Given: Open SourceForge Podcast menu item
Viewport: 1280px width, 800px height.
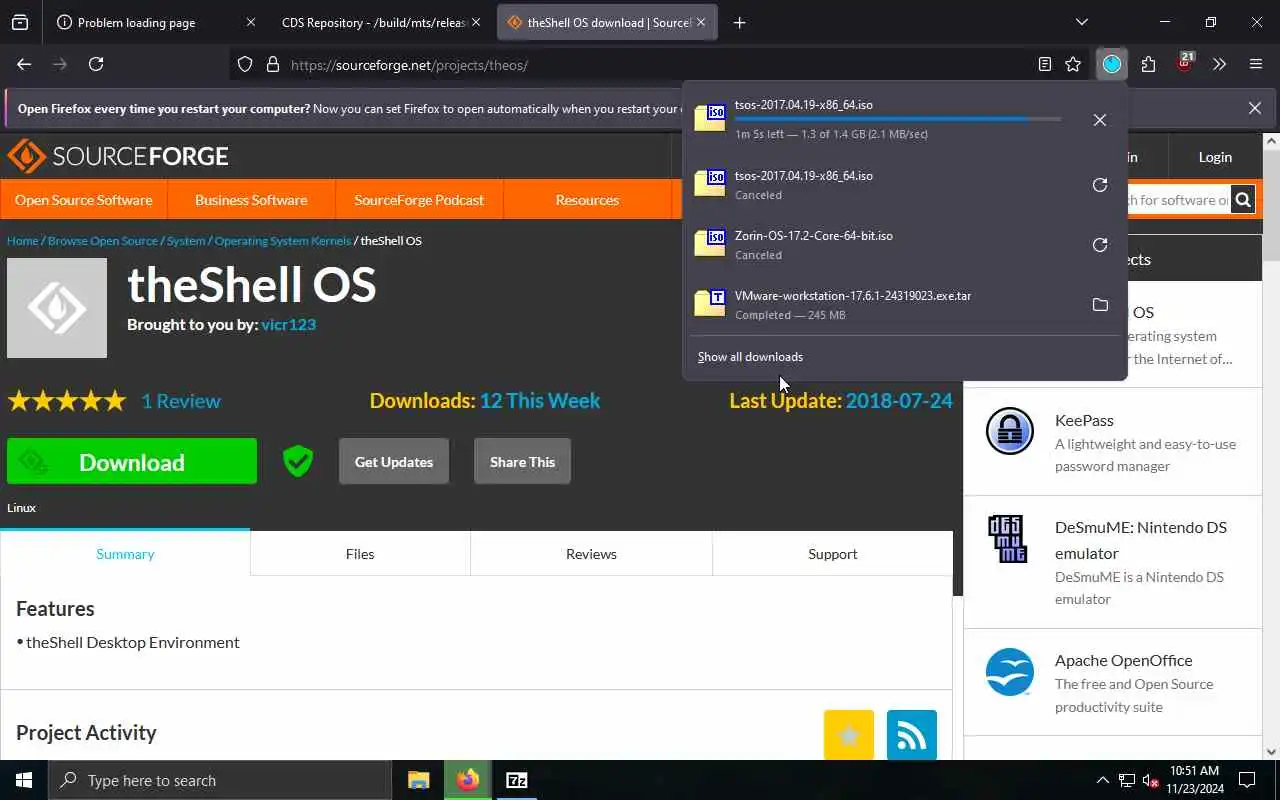Looking at the screenshot, I should [419, 200].
